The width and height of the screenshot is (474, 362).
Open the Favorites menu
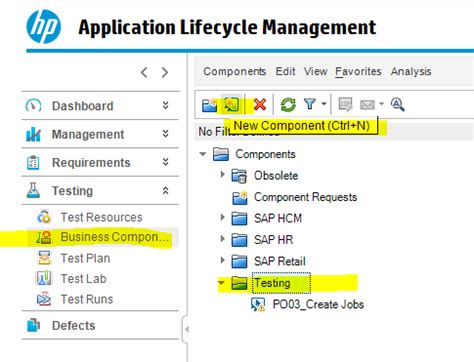(358, 71)
